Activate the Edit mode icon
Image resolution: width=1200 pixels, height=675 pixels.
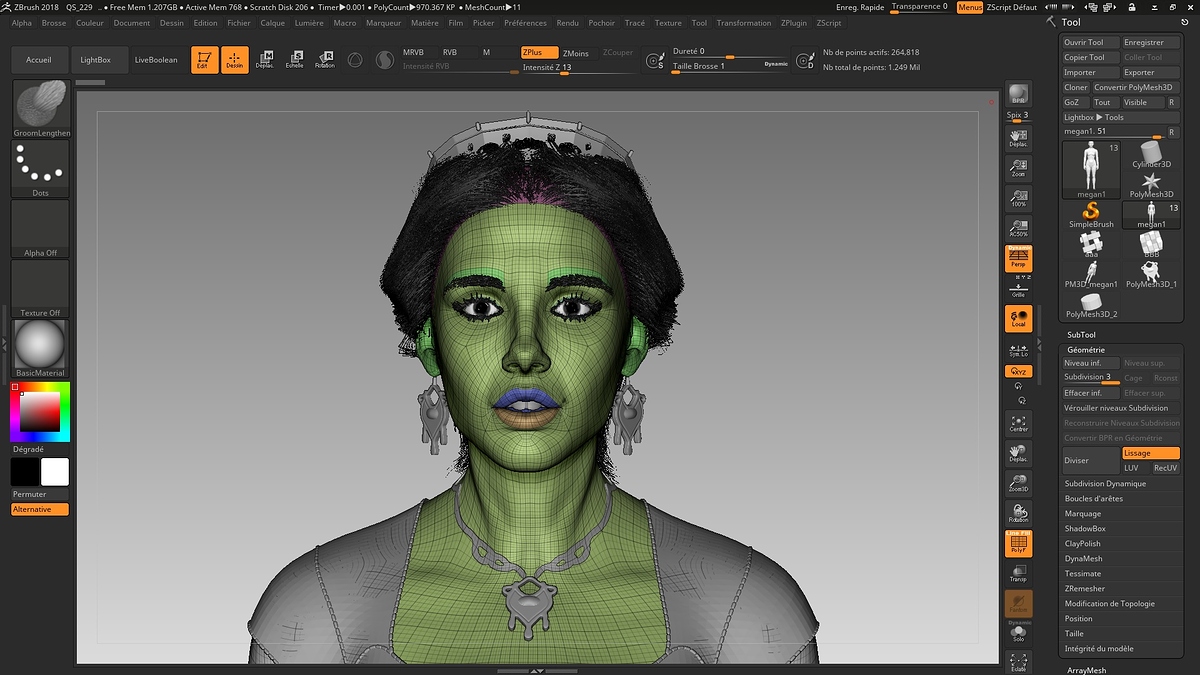(204, 60)
